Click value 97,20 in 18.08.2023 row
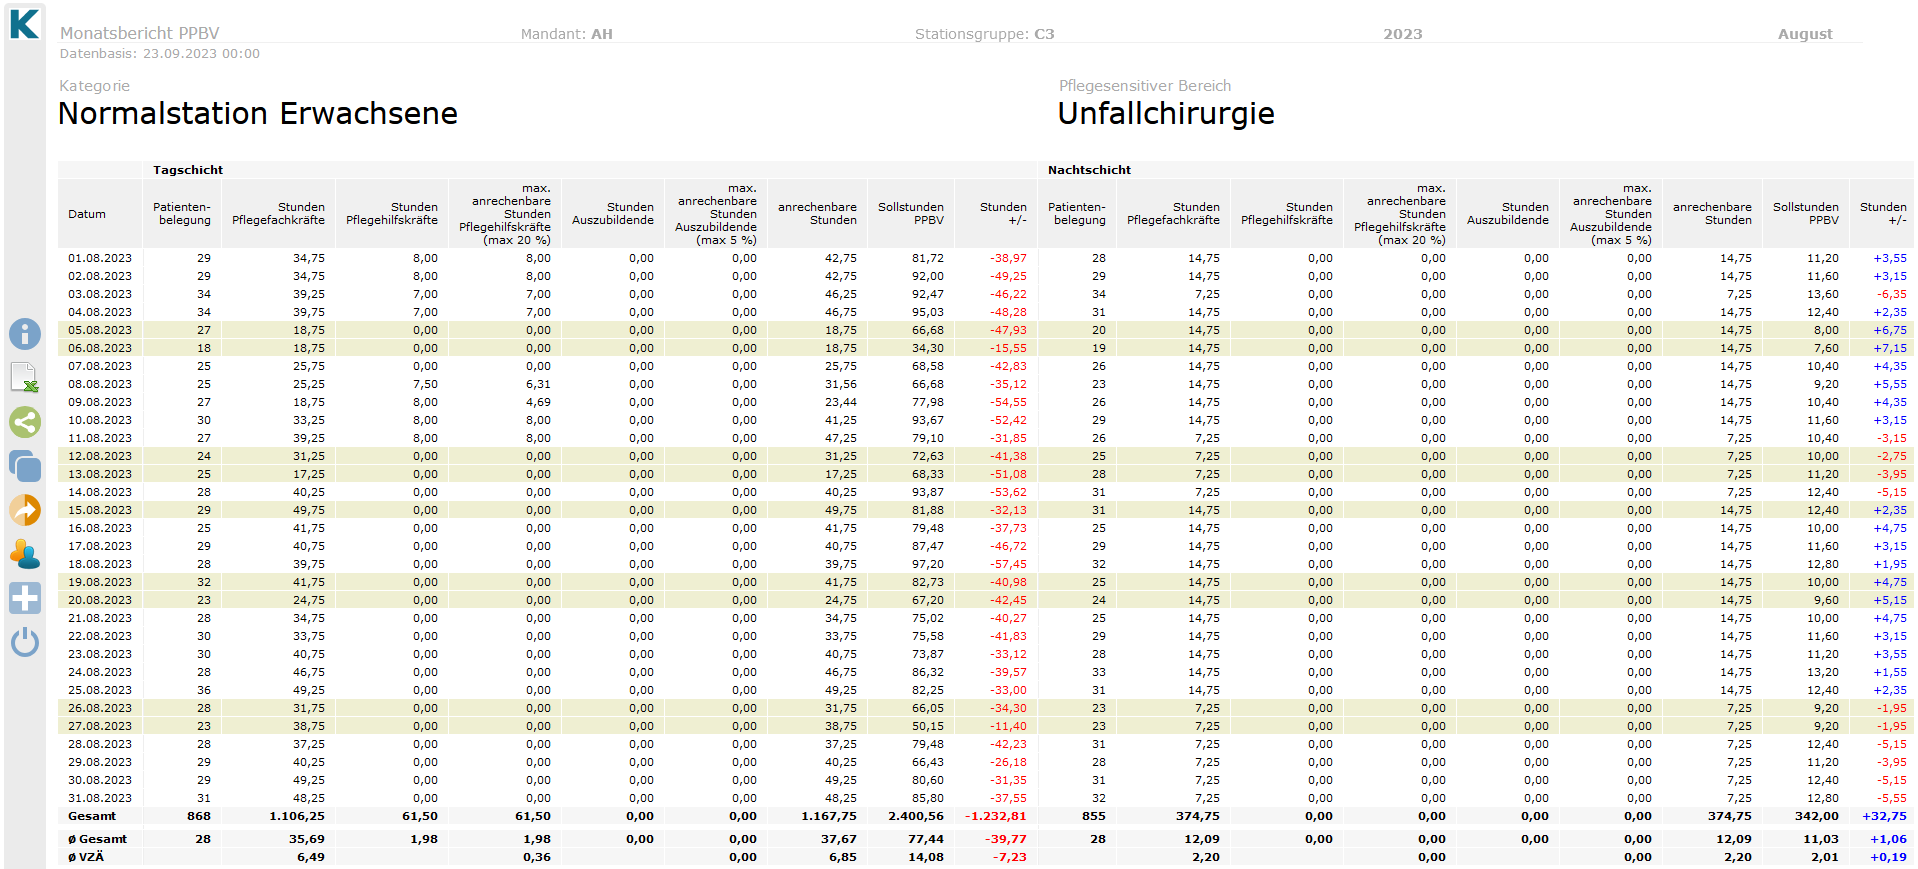The height and width of the screenshot is (869, 1918). [927, 564]
